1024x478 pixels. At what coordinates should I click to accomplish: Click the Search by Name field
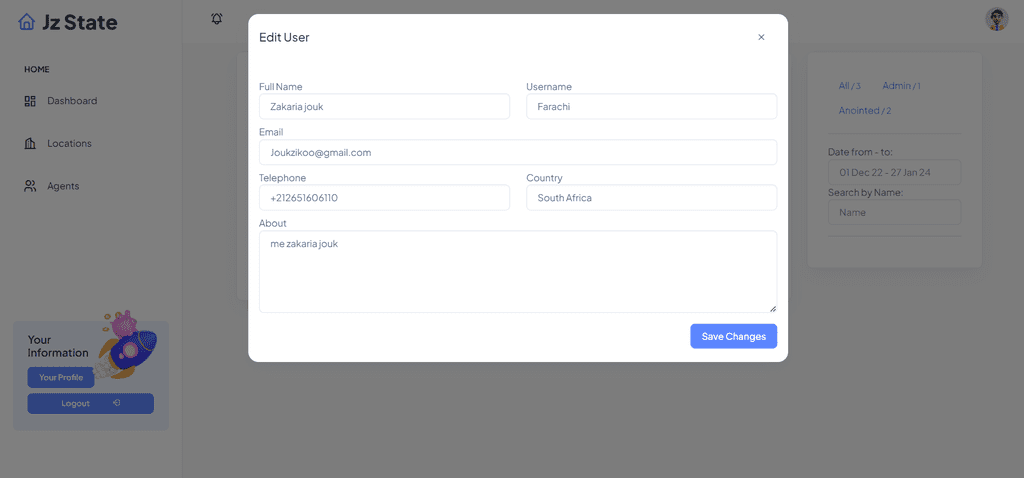pyautogui.click(x=894, y=212)
